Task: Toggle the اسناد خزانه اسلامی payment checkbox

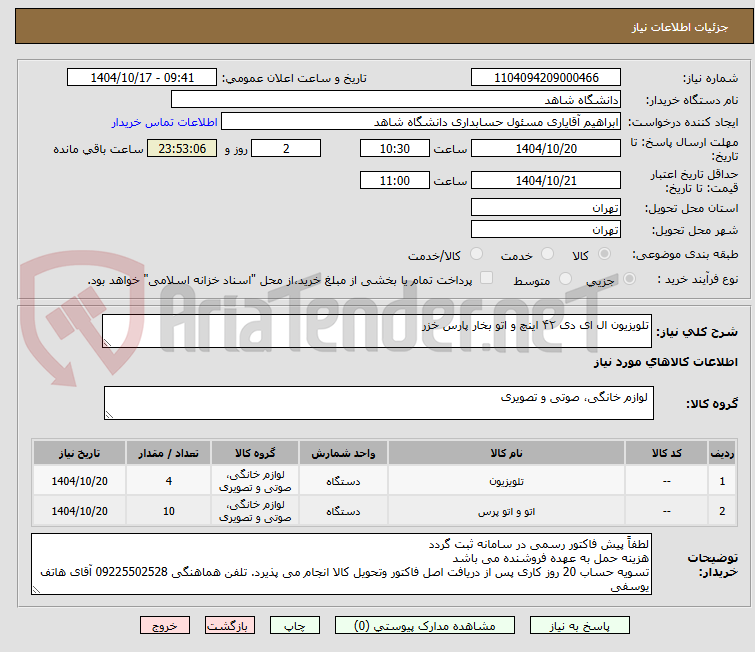Action: (x=487, y=278)
